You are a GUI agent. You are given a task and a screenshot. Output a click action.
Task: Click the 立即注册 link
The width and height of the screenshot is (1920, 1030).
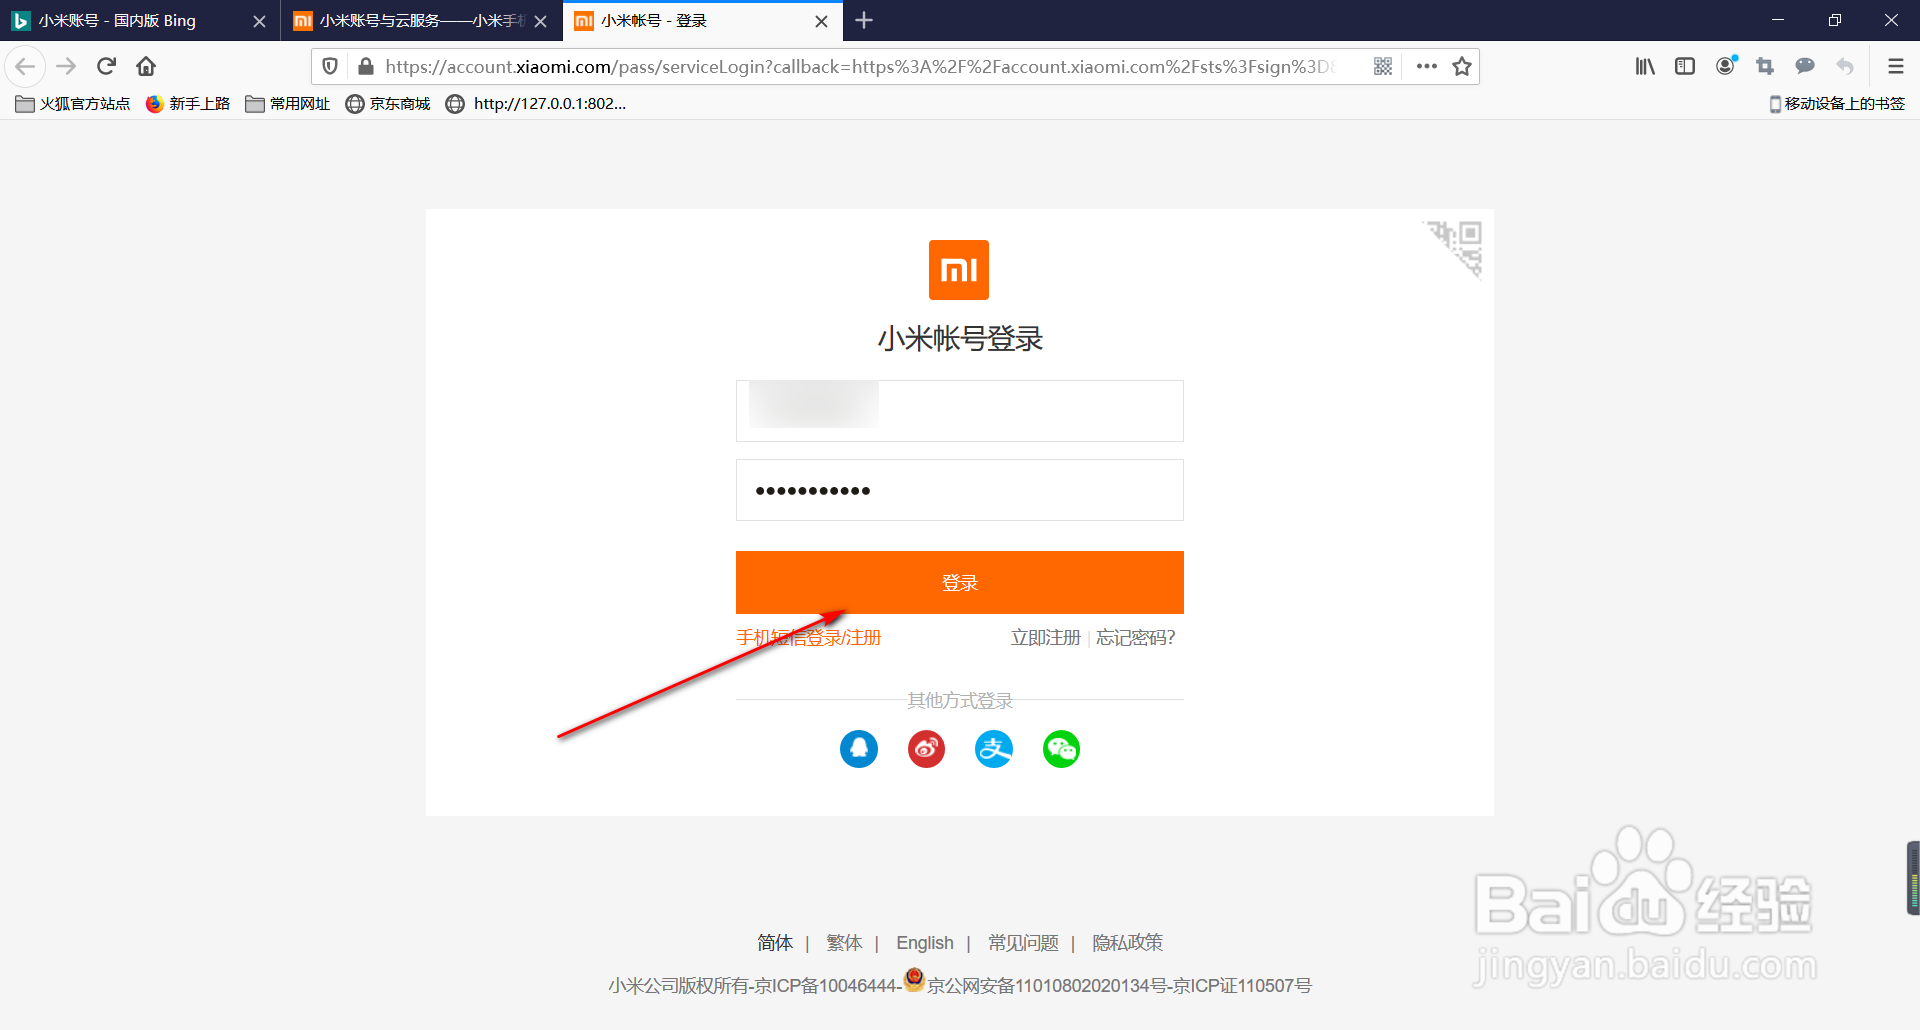tap(1046, 638)
